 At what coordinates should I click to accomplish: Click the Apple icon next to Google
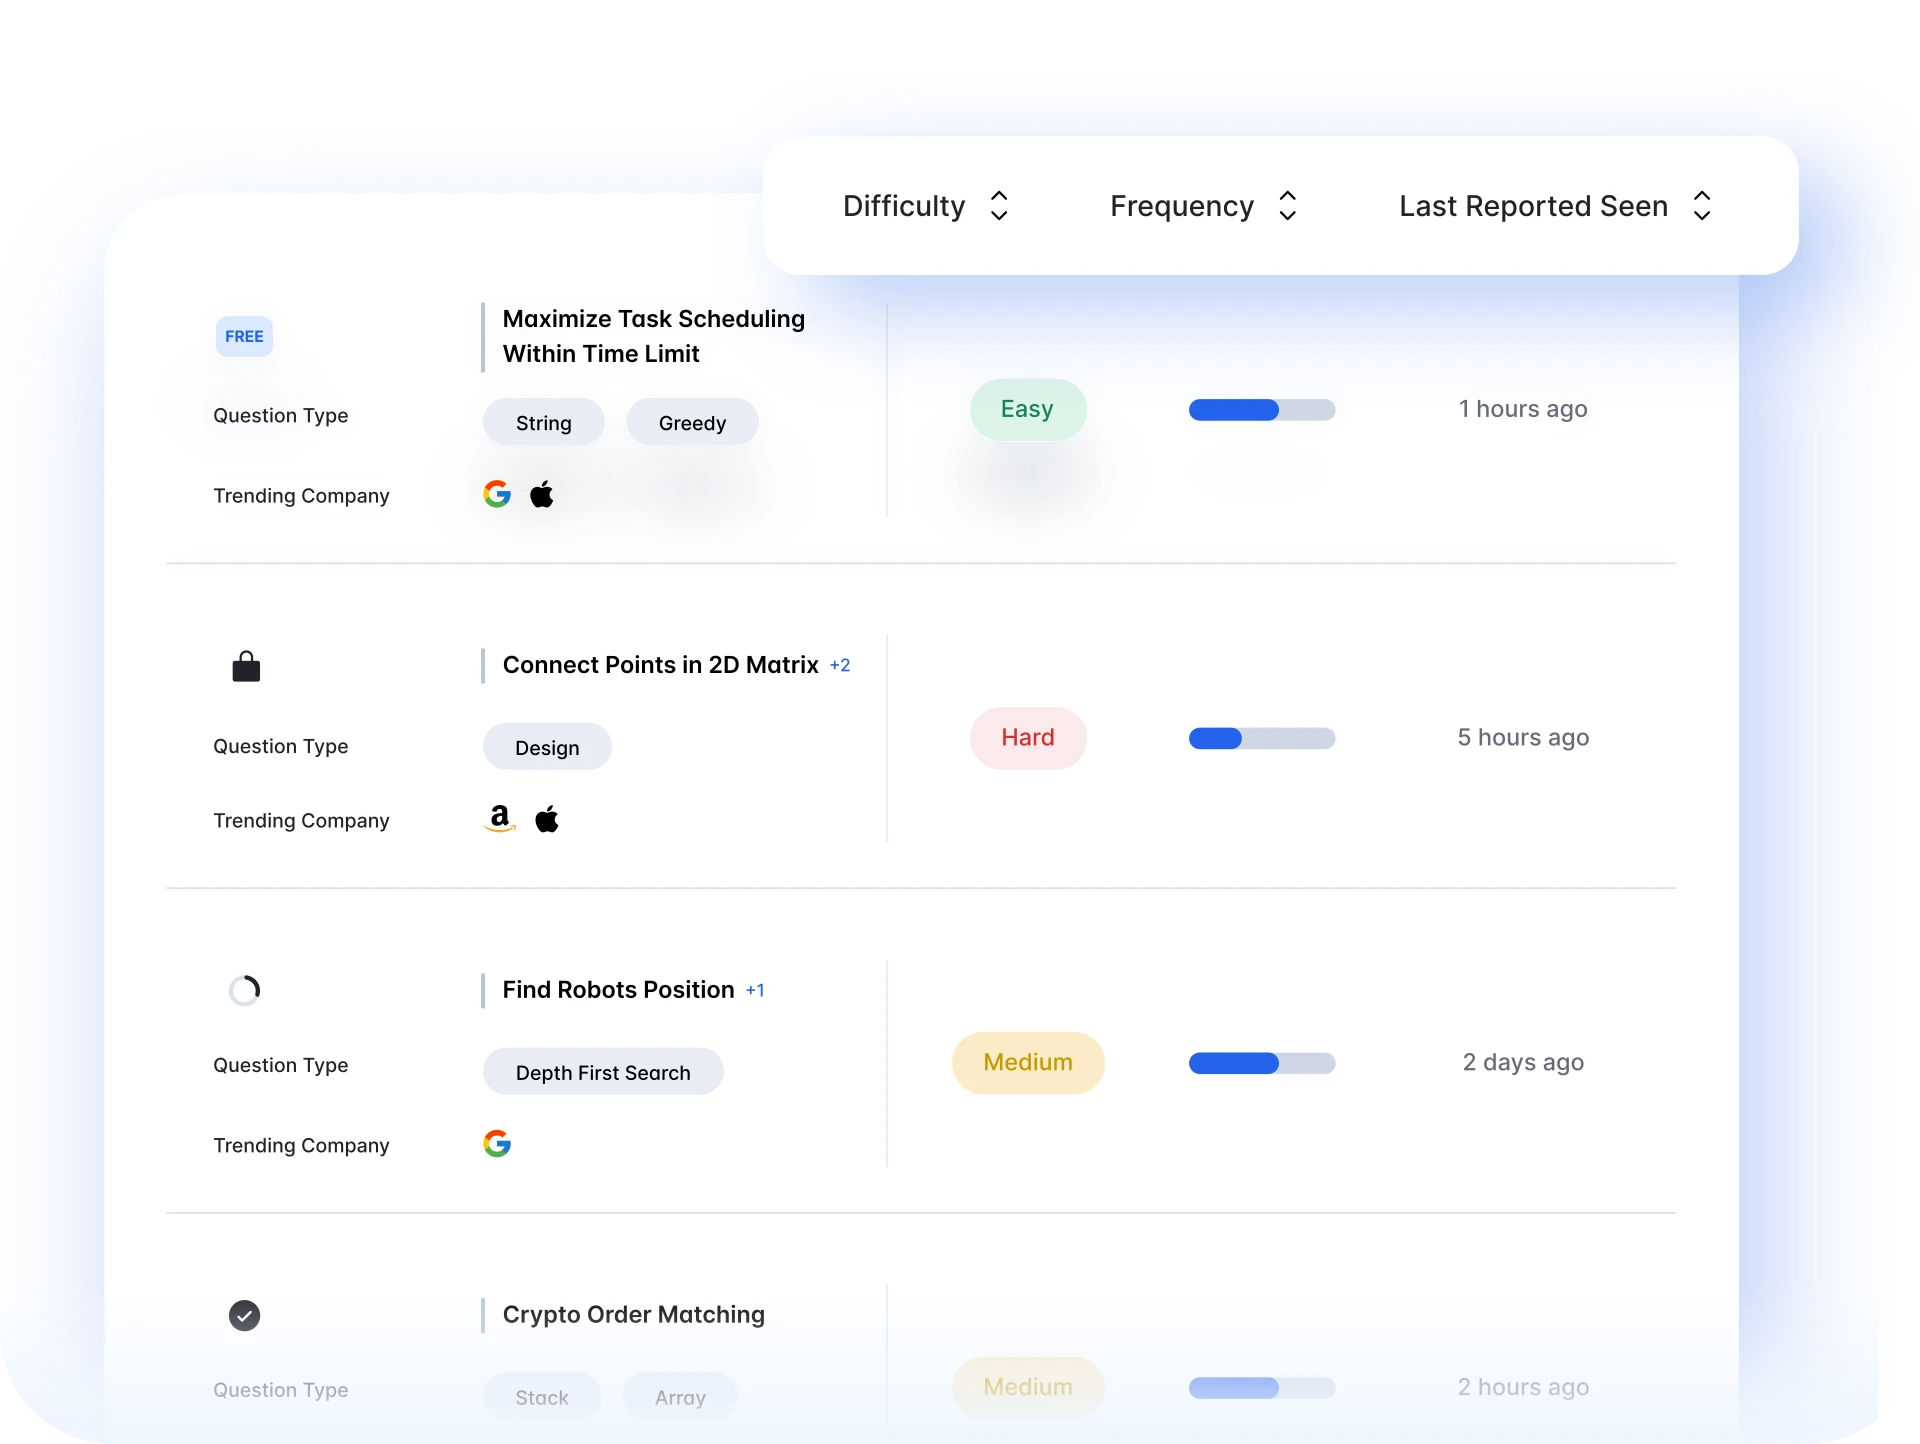[543, 492]
